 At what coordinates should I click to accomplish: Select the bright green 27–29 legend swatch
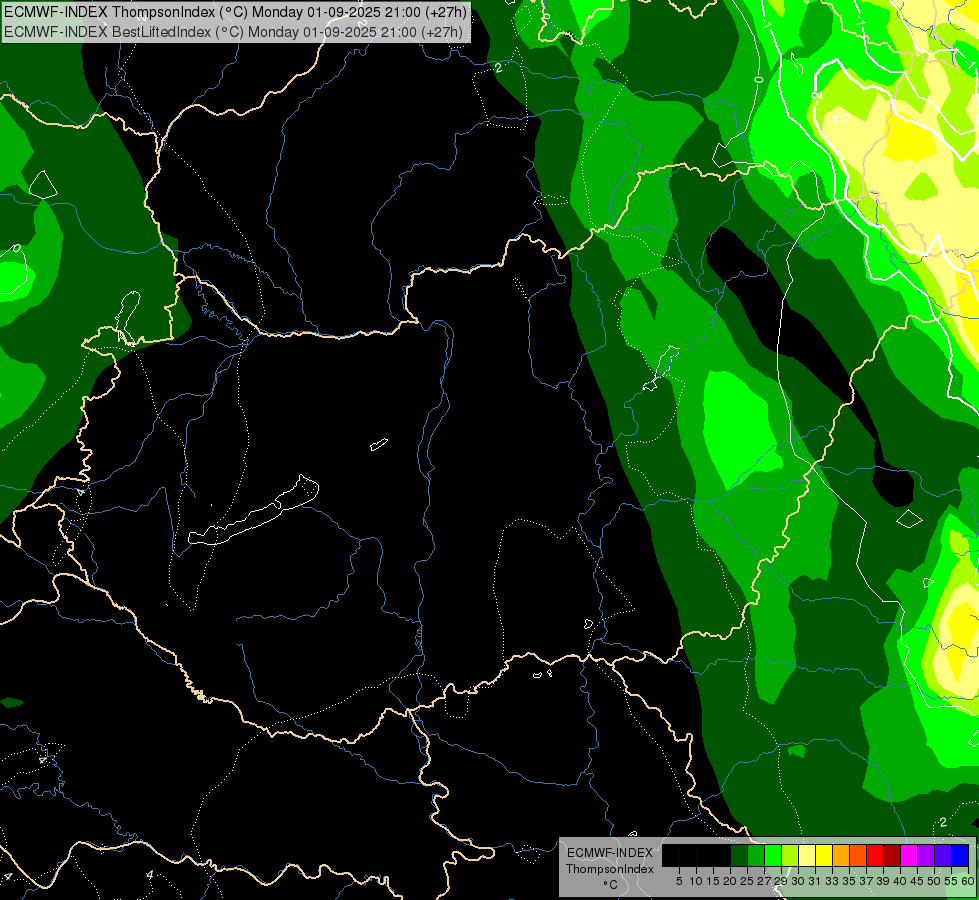[773, 855]
